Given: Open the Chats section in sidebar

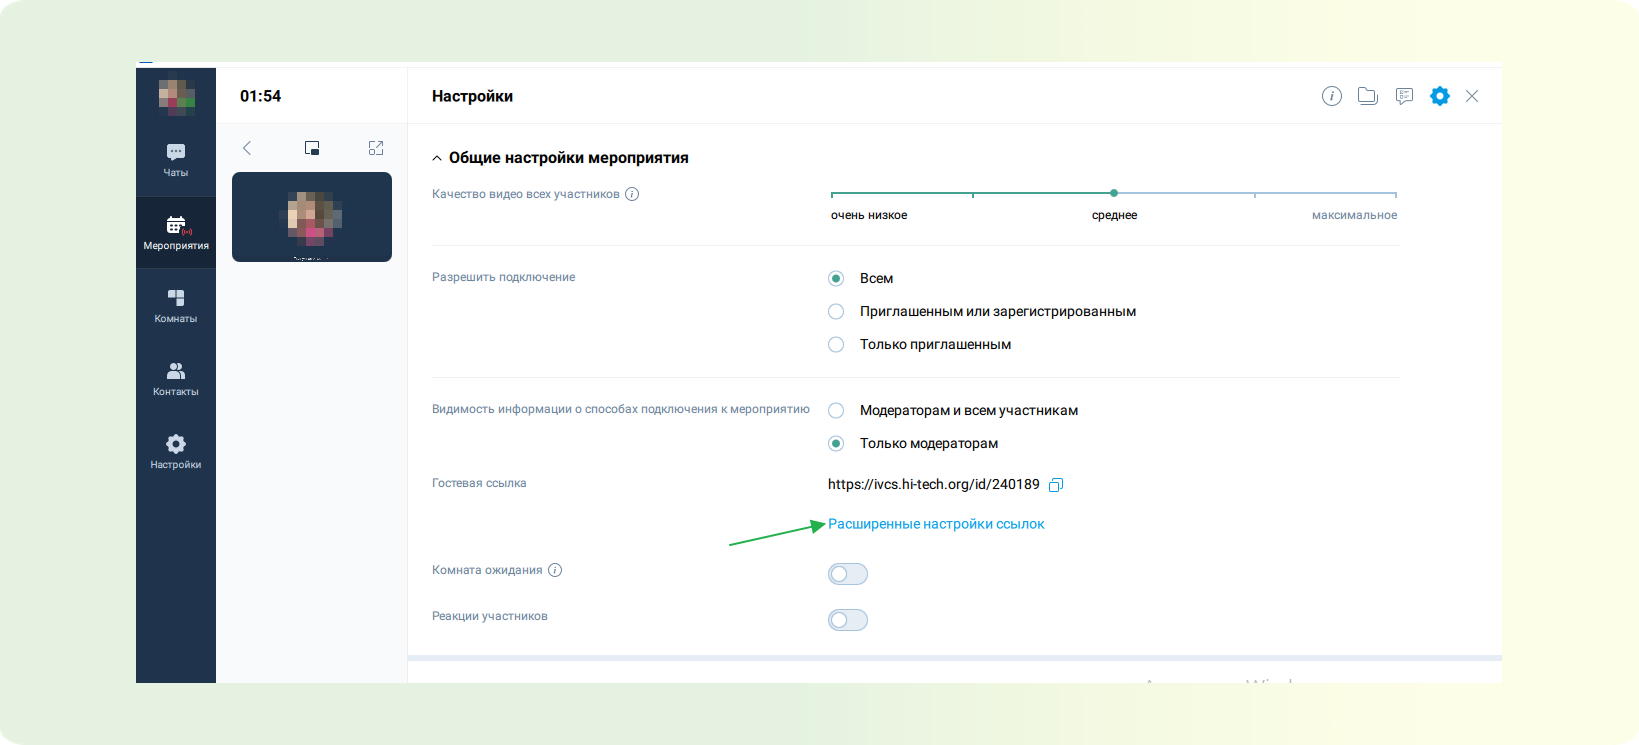Looking at the screenshot, I should click(176, 160).
